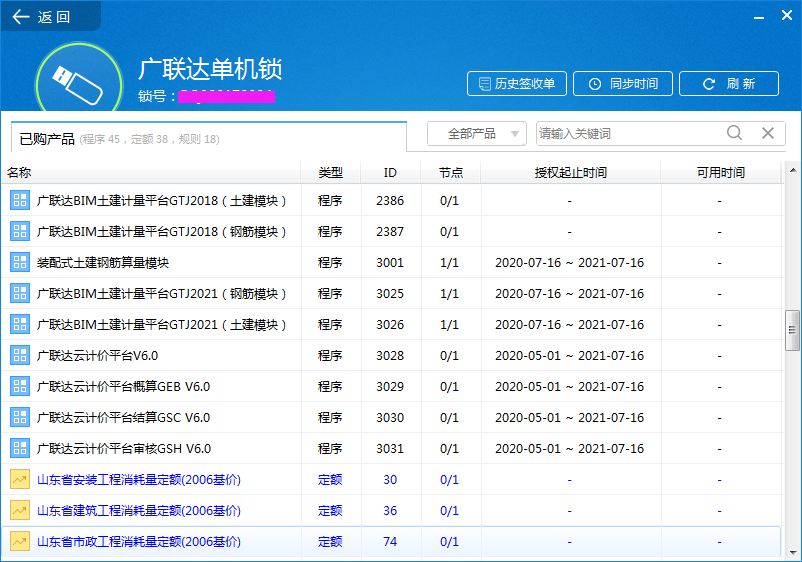The image size is (802, 562).
Task: Click authorization dates of ID 3030 row
Action: coord(569,418)
